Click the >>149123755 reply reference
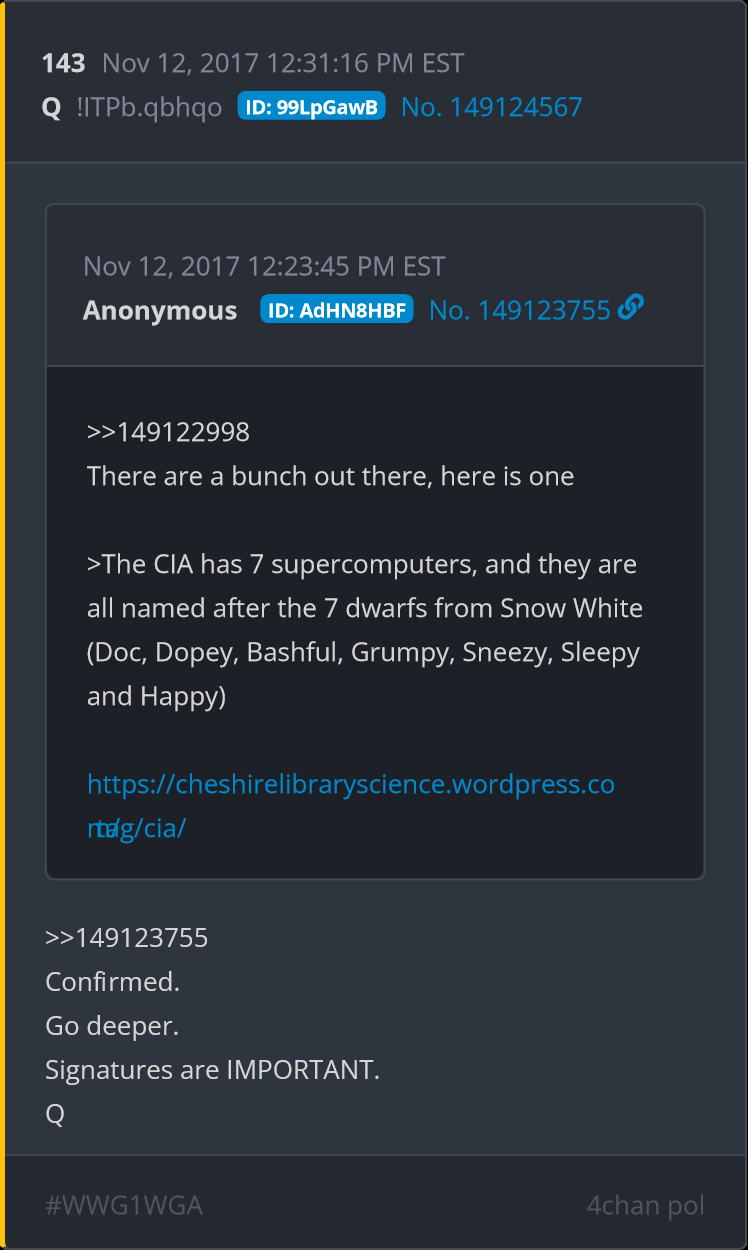Screen dimensions: 748x1250 (x=127, y=938)
